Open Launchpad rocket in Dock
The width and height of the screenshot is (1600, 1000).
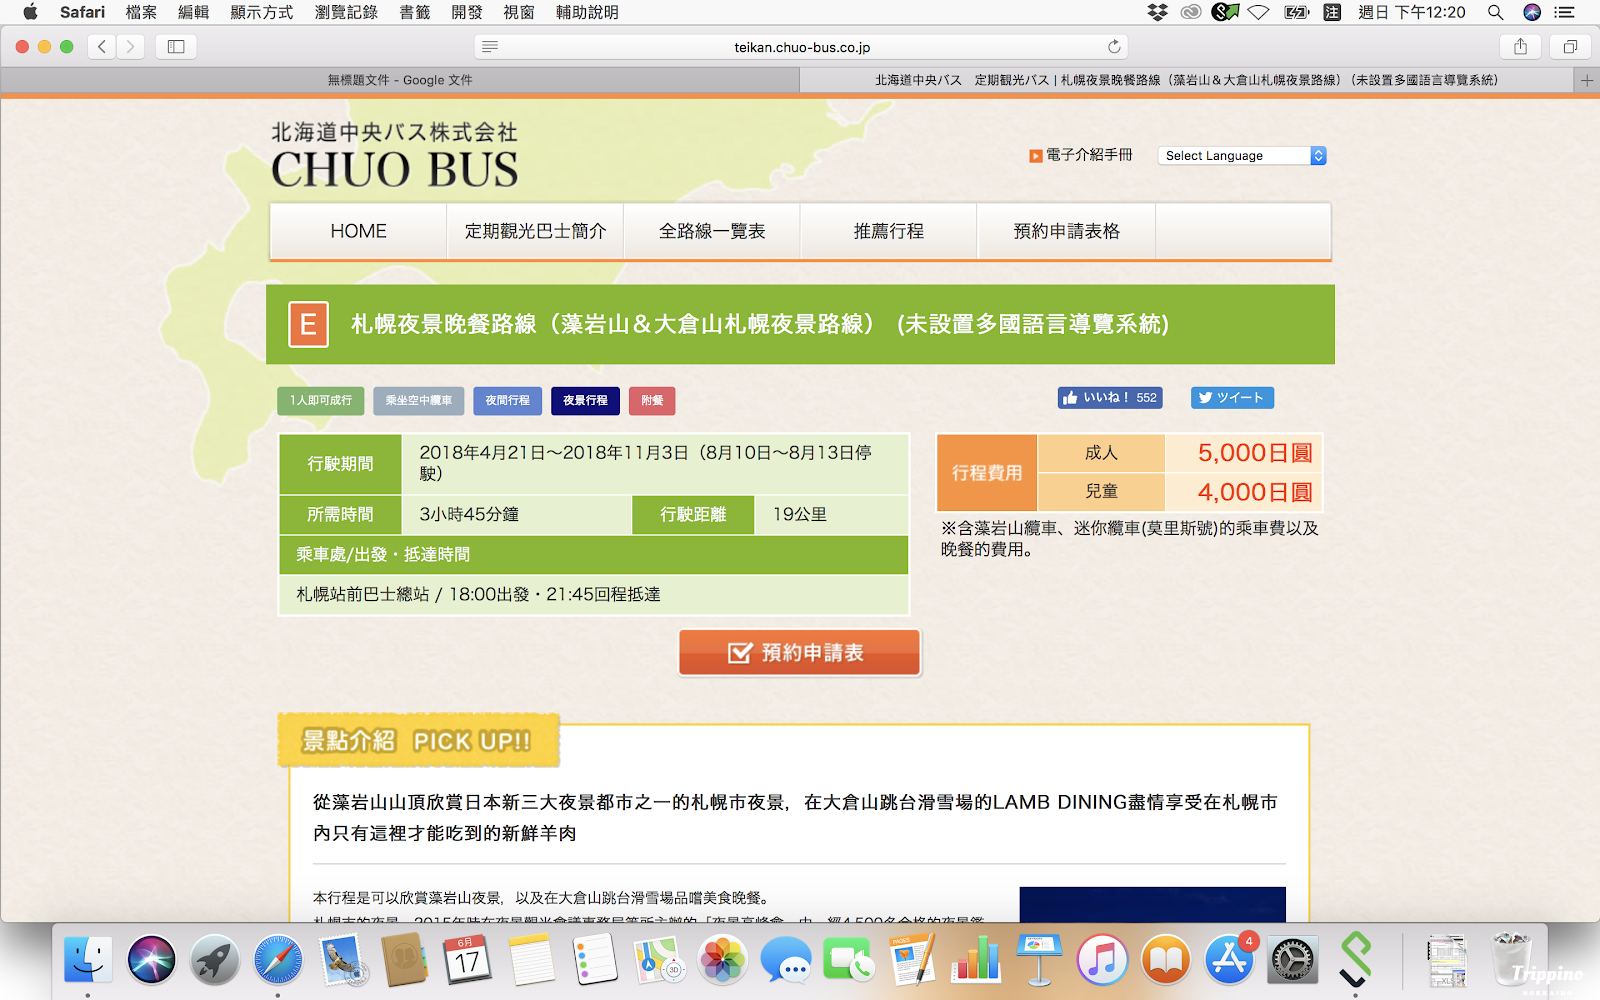214,960
